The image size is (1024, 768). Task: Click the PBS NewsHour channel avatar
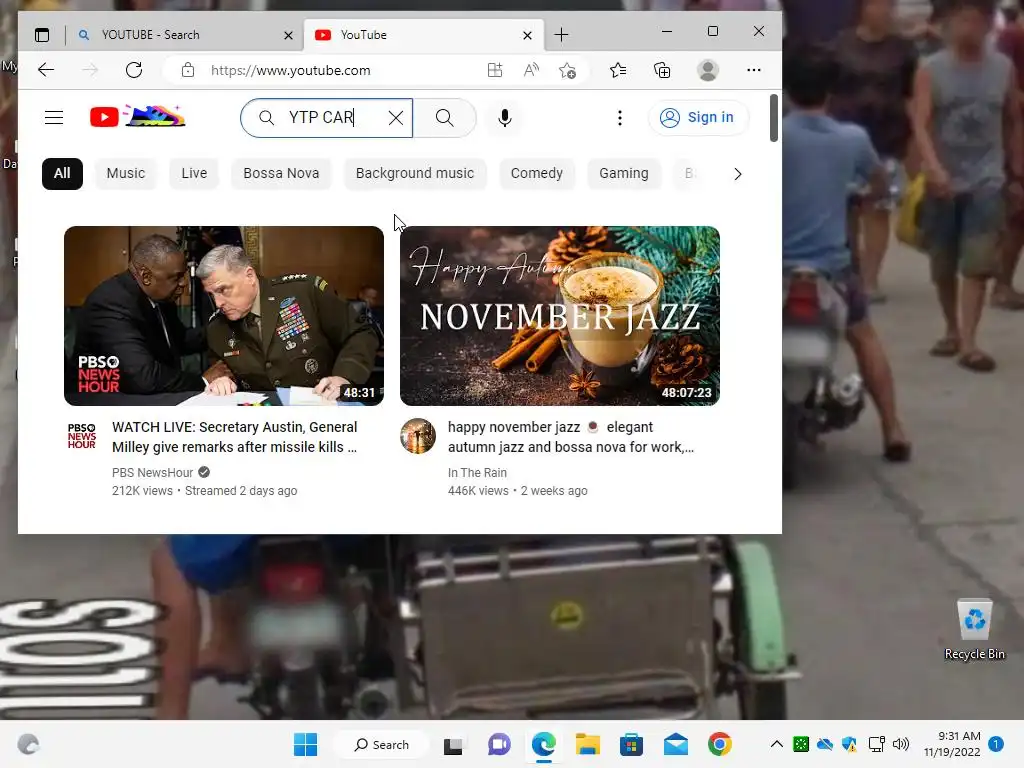point(82,436)
